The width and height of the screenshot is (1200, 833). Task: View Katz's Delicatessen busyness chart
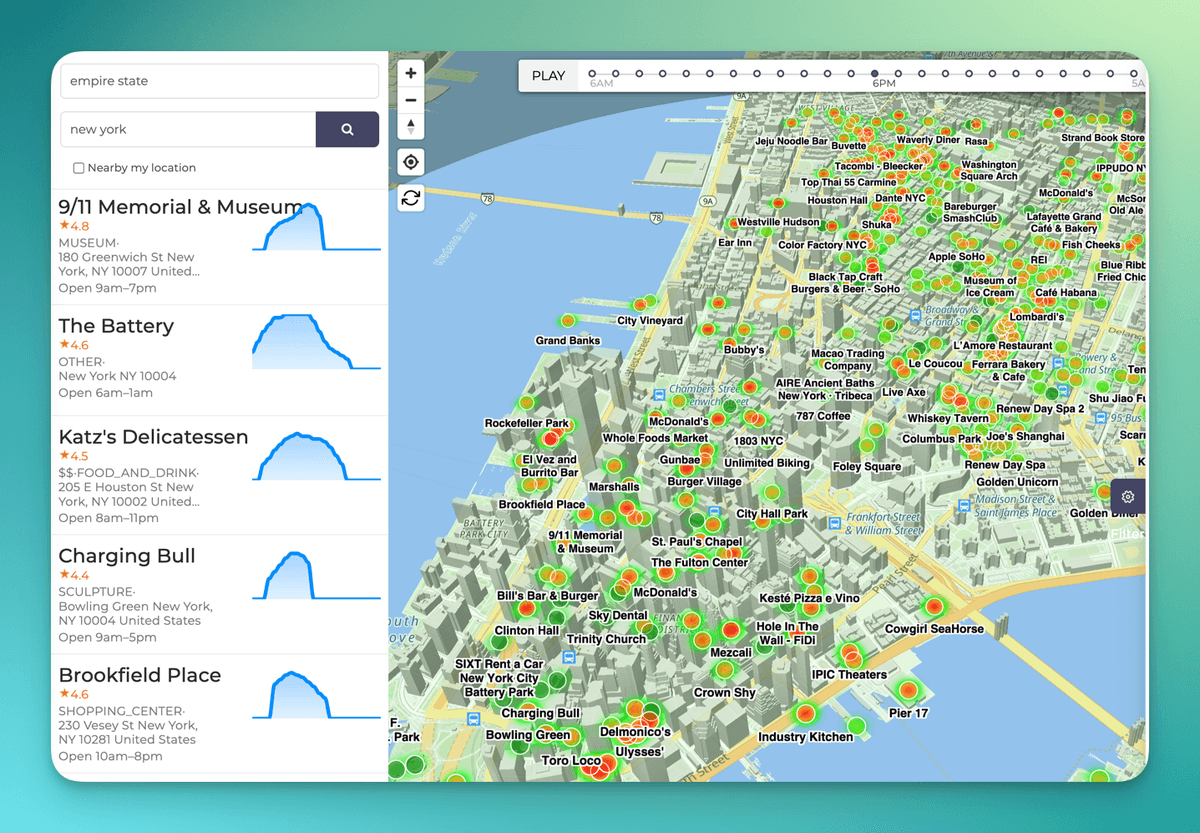pyautogui.click(x=316, y=458)
